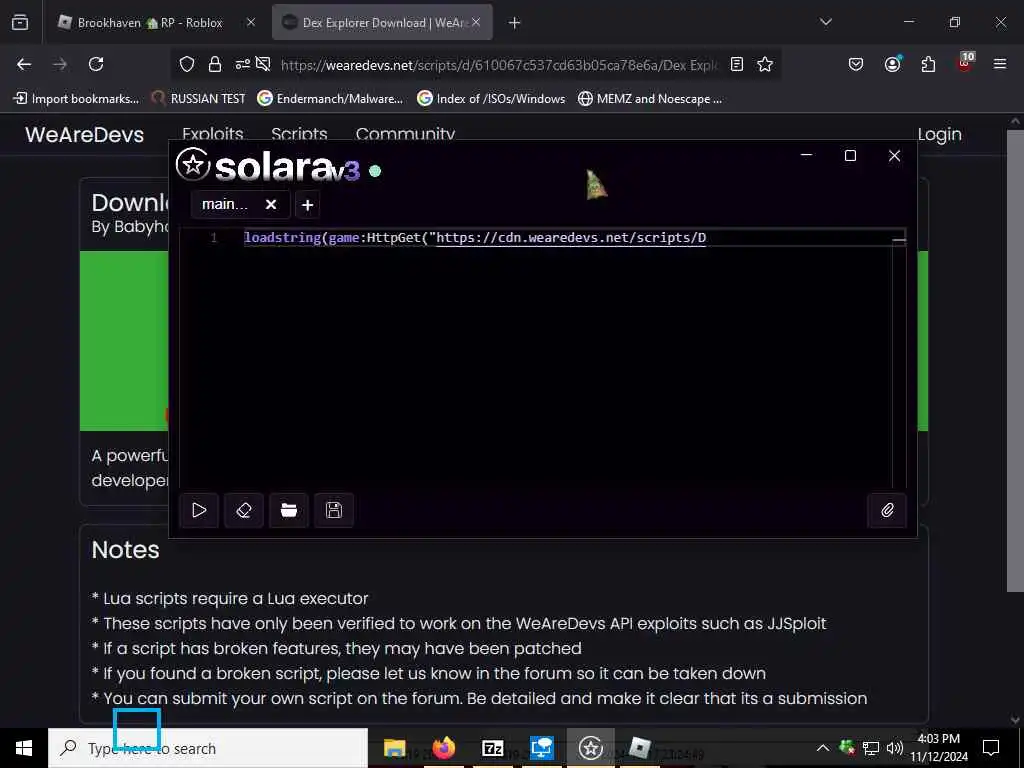This screenshot has height=768, width=1024.
Task: Click the green status indicator dot
Action: coord(375,171)
